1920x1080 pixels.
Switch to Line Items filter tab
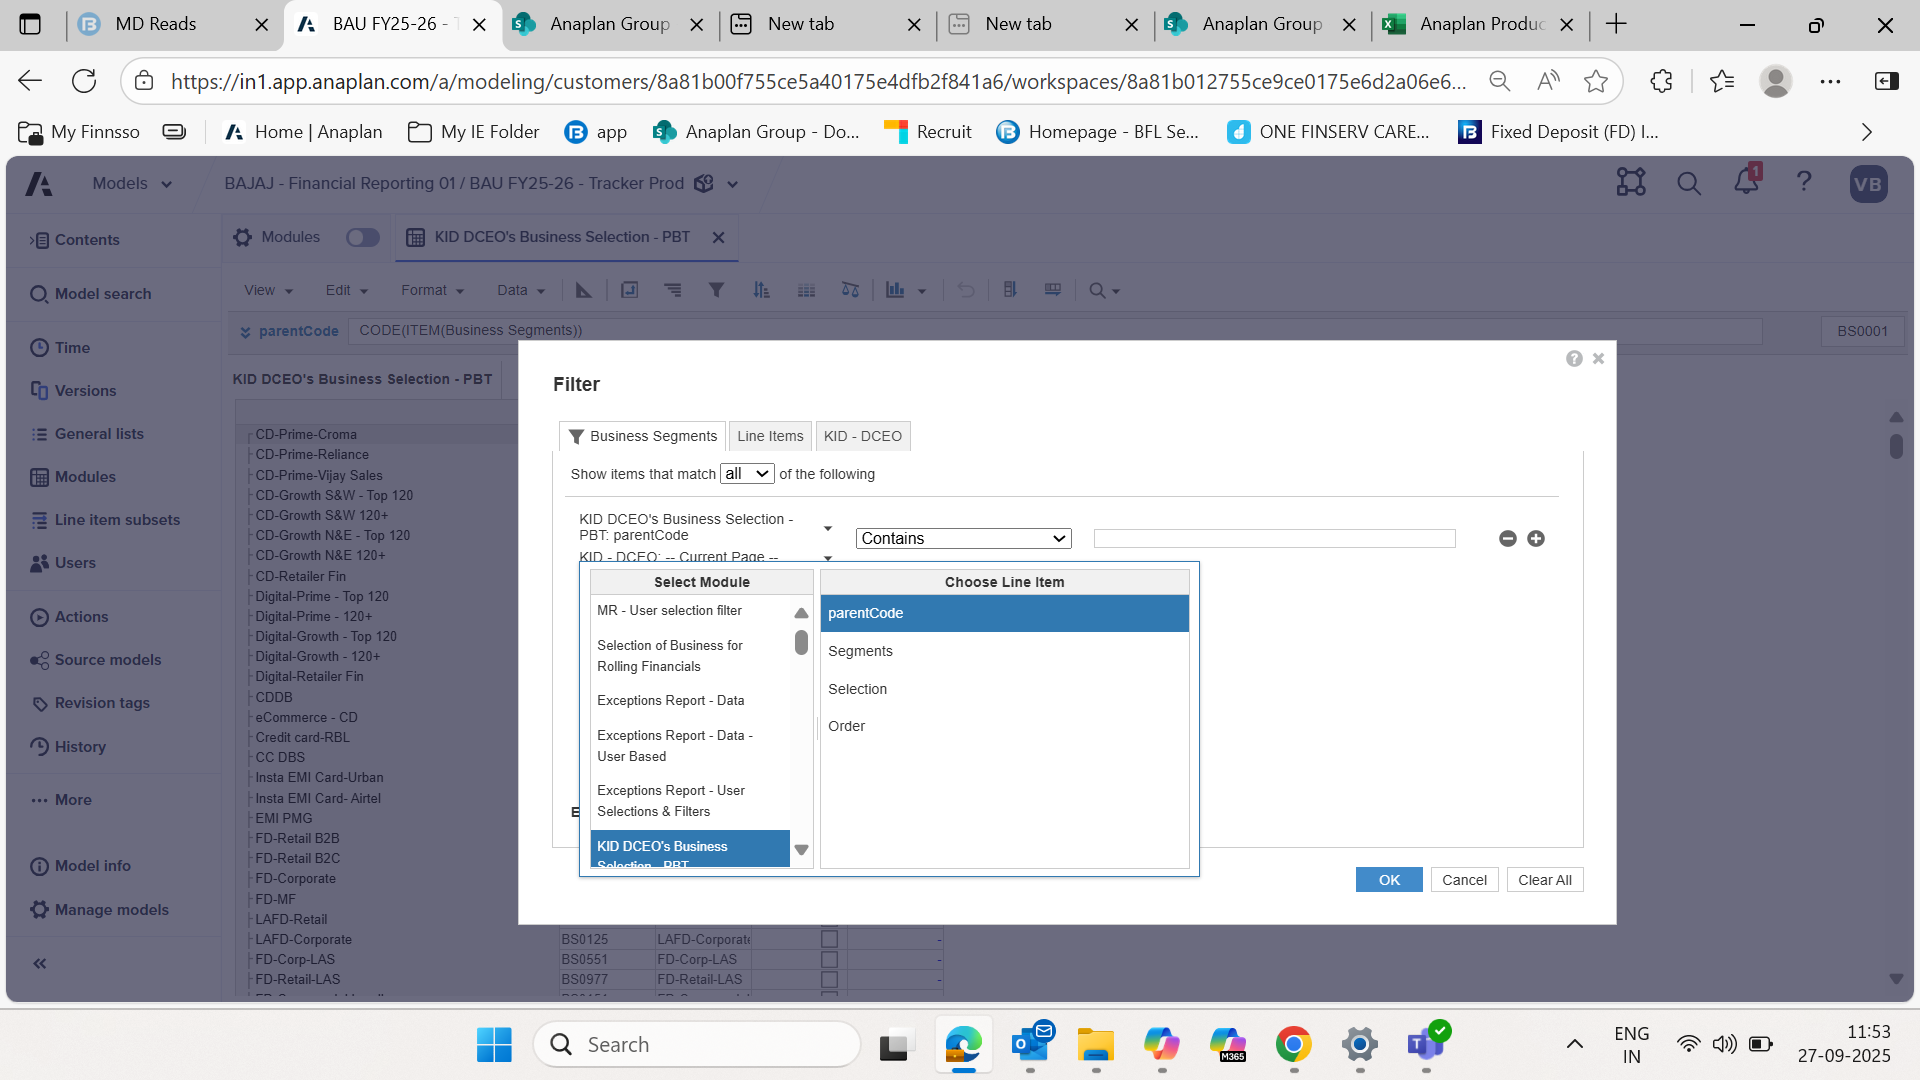click(770, 436)
